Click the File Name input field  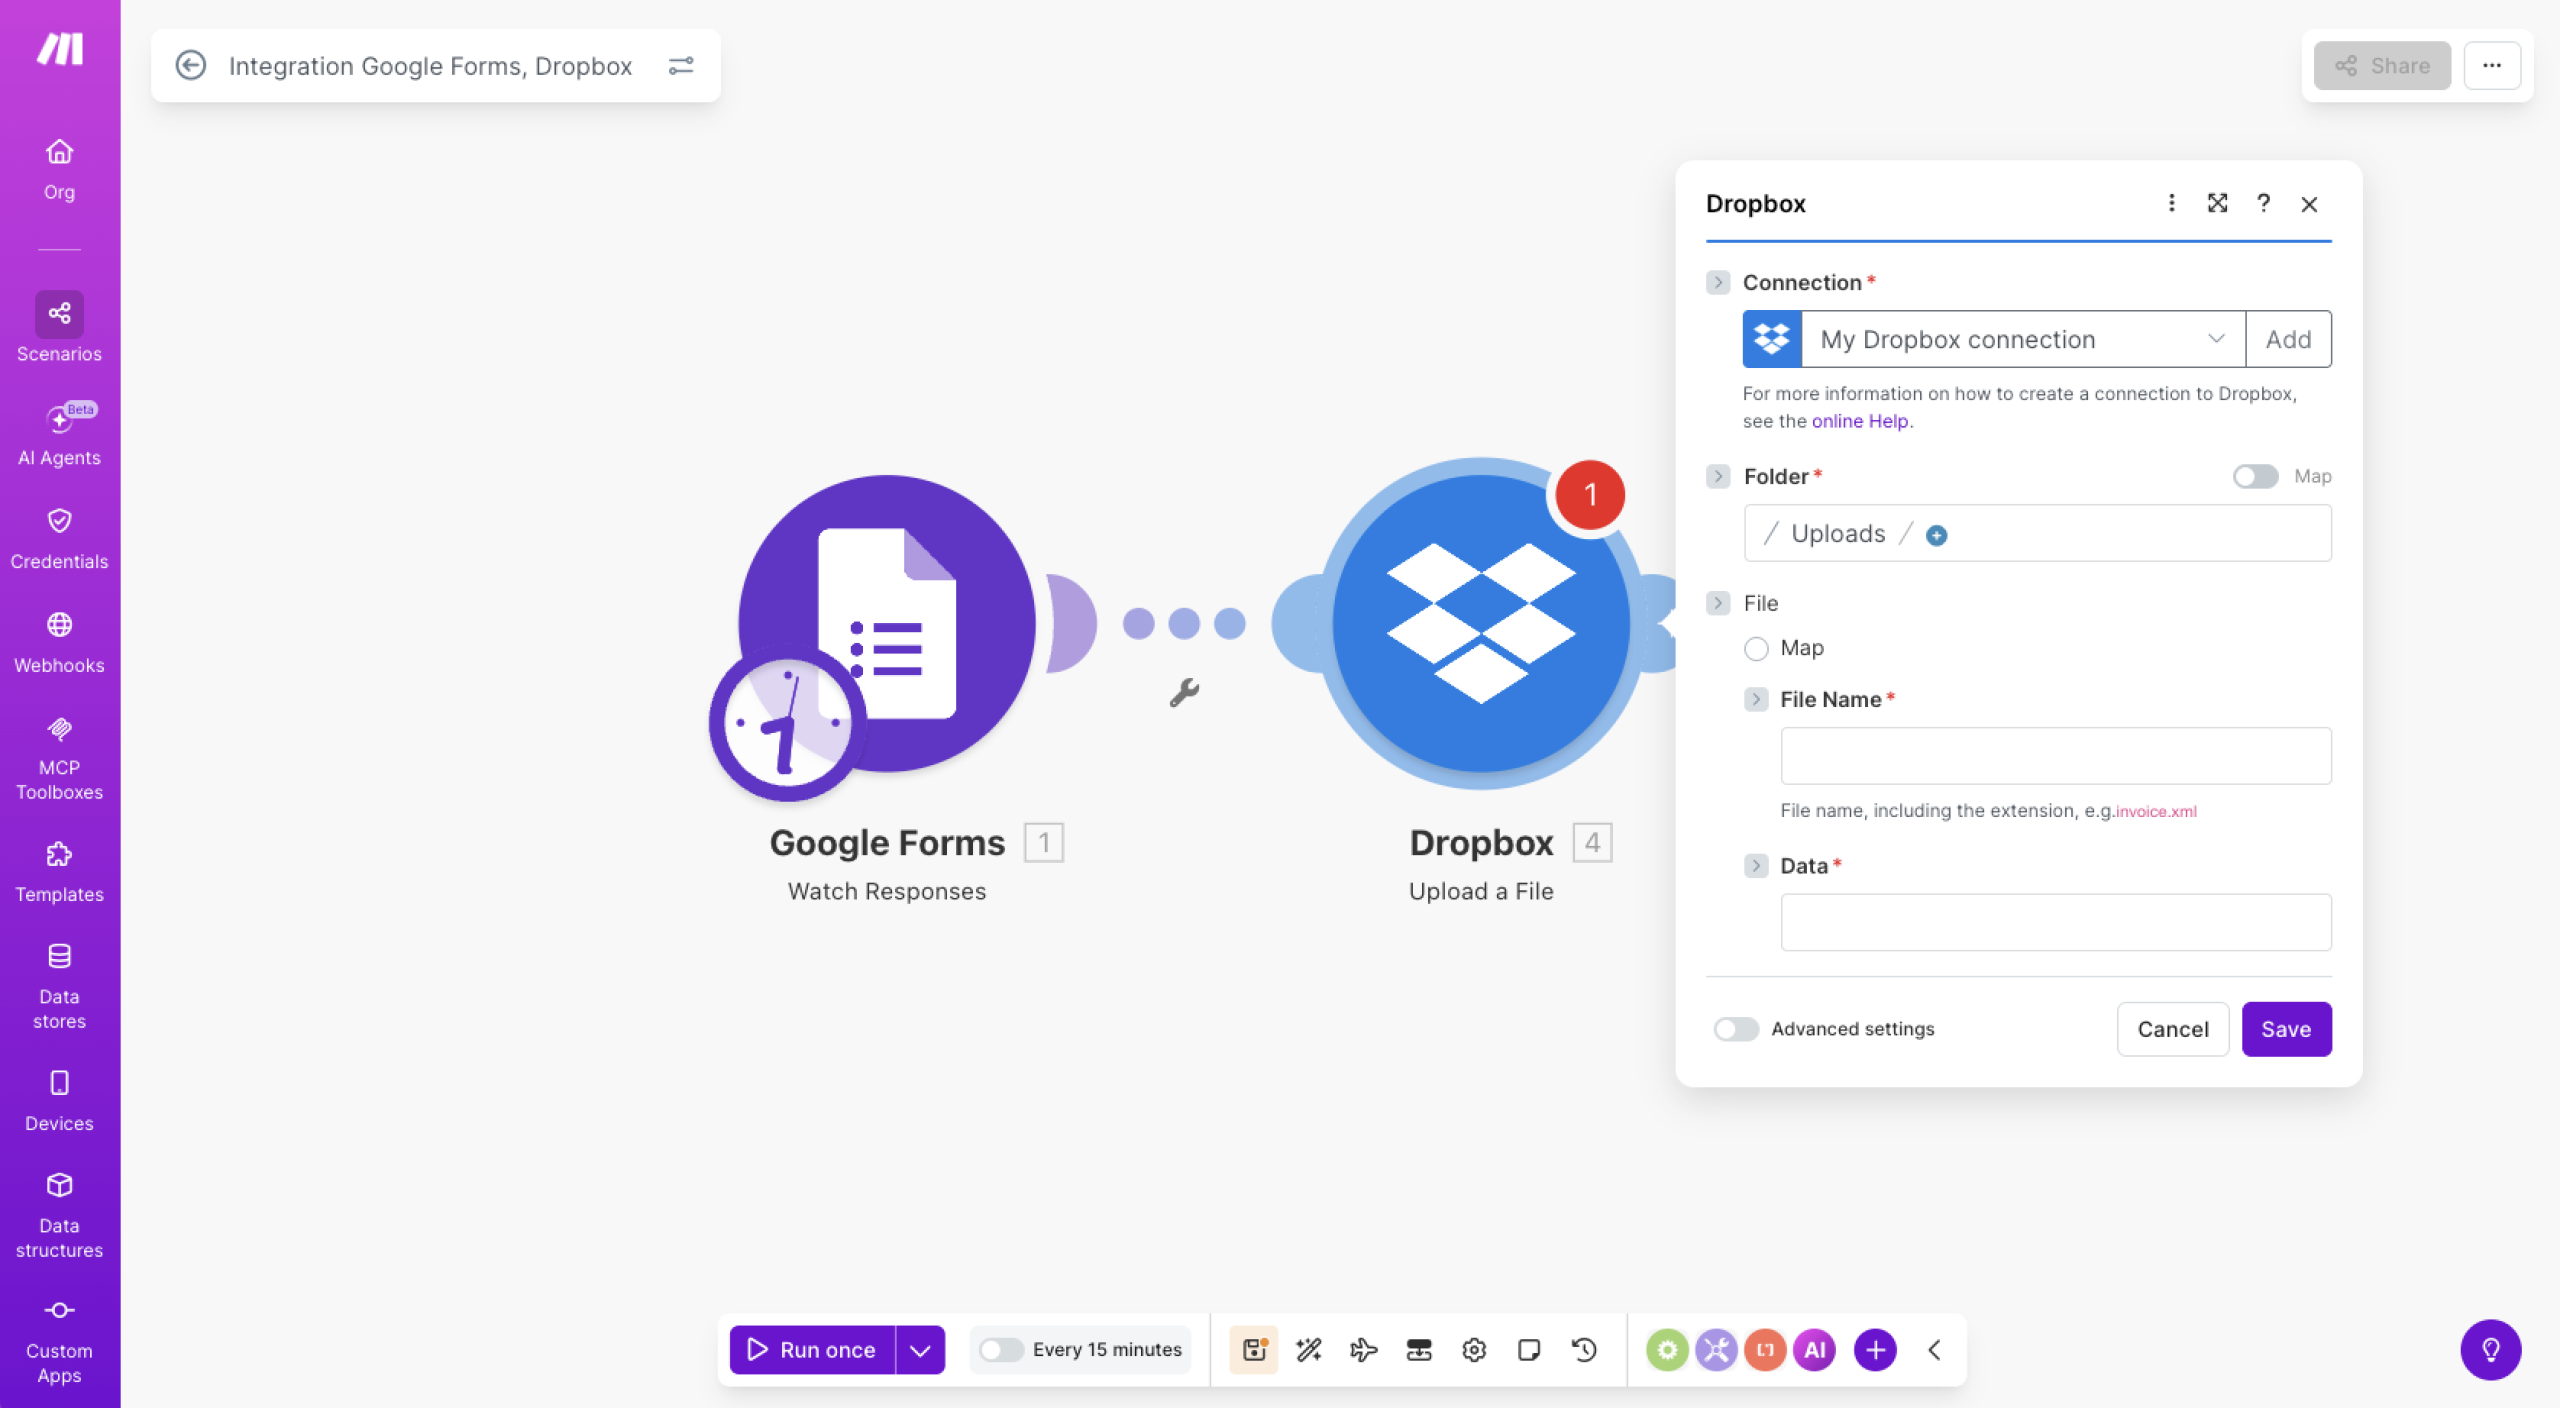tap(2055, 756)
